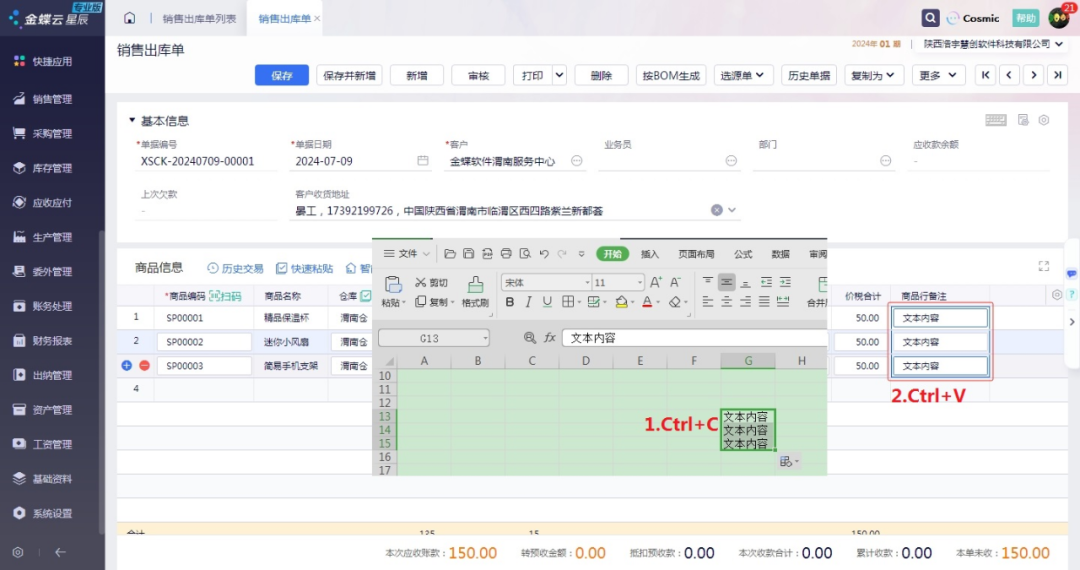Click the search icon beside Cosmic
The height and width of the screenshot is (570, 1080).
tap(930, 18)
